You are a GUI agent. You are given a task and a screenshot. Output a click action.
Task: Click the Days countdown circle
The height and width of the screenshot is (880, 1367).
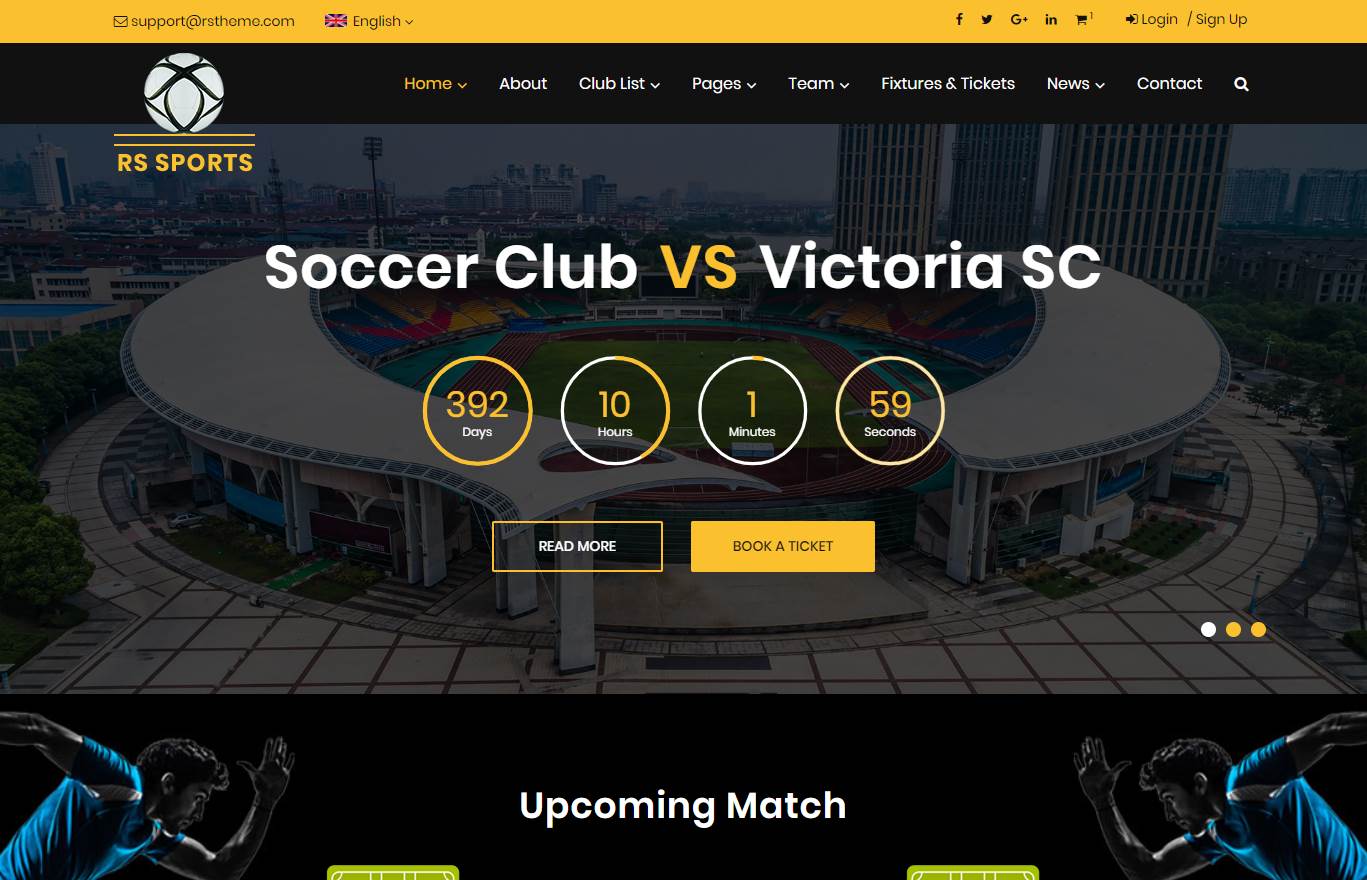point(477,410)
